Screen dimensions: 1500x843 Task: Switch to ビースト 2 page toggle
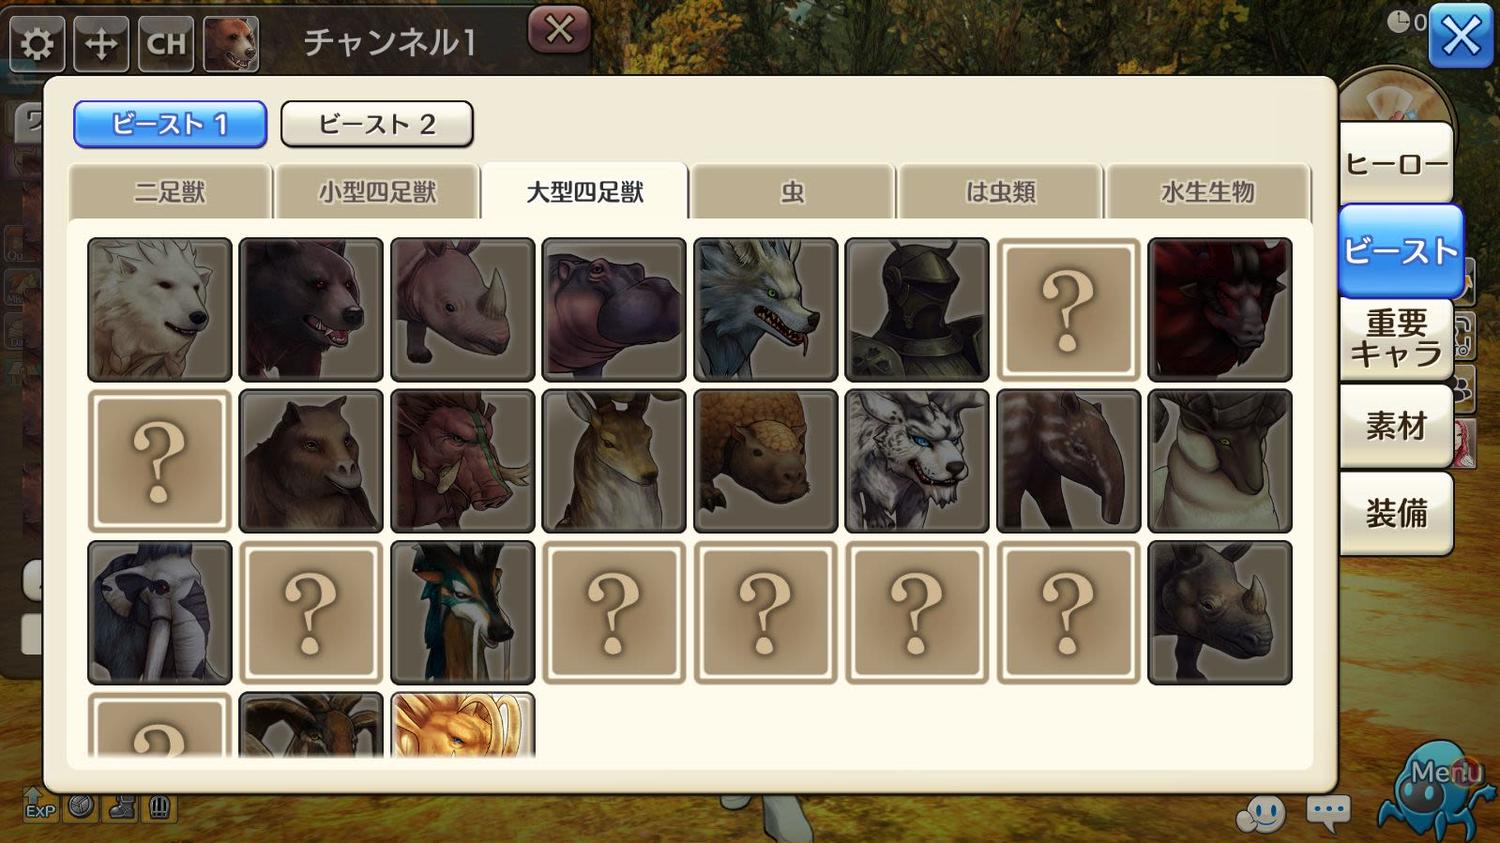tap(377, 124)
